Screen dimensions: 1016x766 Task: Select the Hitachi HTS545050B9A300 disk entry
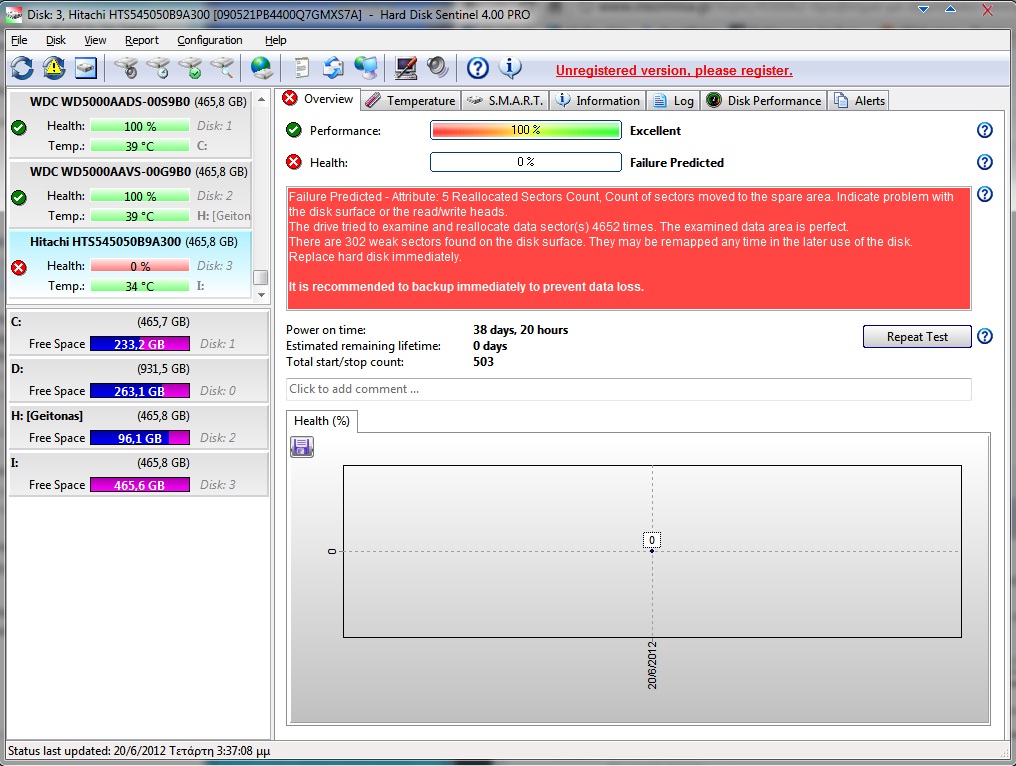pyautogui.click(x=130, y=264)
